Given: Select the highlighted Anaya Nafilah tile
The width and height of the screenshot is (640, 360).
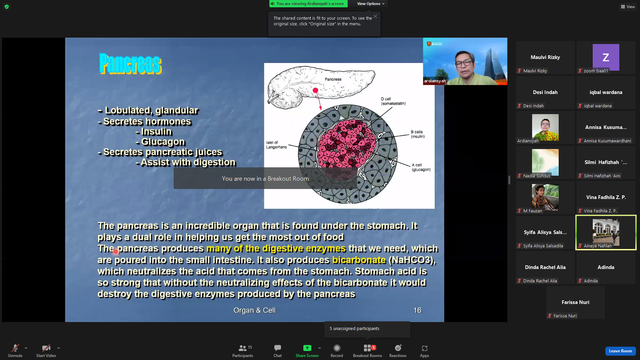Looking at the screenshot, I should [x=606, y=233].
